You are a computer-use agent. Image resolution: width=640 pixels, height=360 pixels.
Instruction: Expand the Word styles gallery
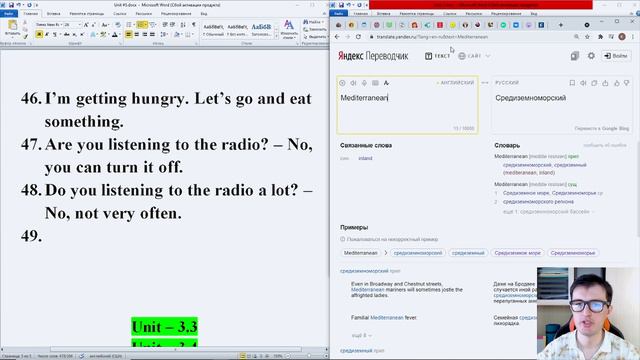pos(276,36)
